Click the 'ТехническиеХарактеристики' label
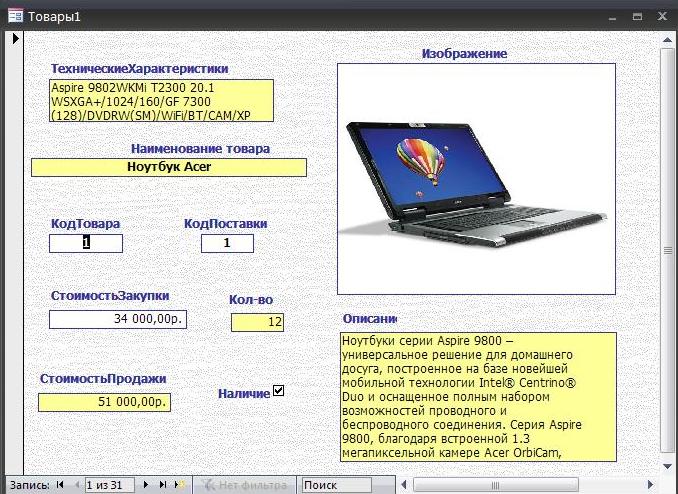Screen dimensions: 678x494 point(140,69)
